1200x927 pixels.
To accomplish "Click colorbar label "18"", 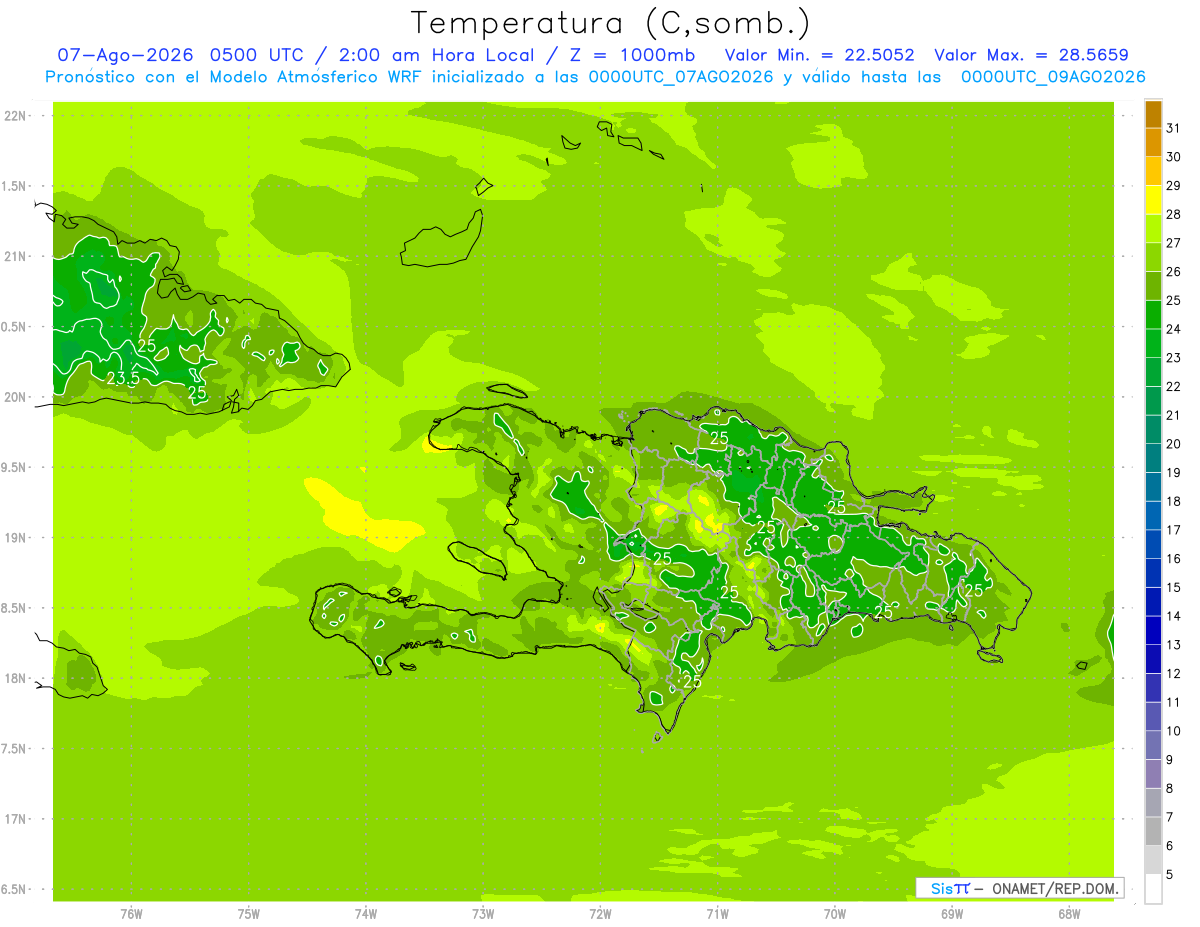I will 1174,501.
